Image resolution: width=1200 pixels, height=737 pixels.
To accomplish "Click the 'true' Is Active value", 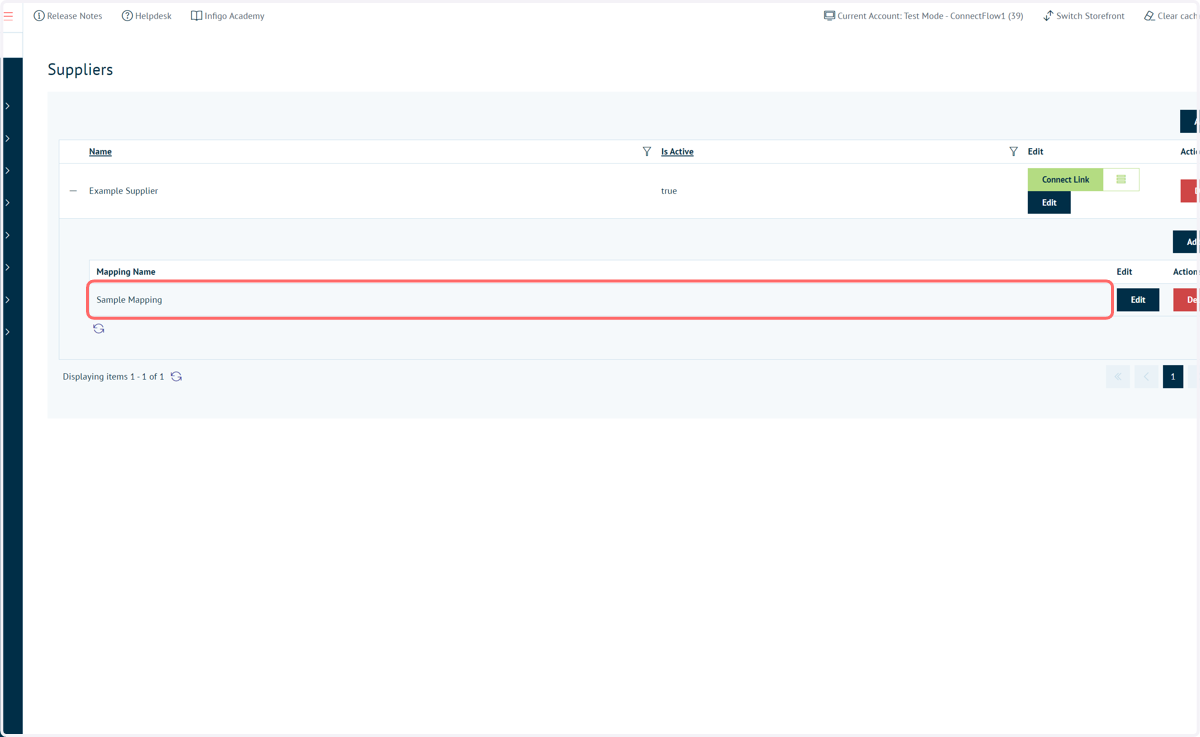I will pos(669,191).
